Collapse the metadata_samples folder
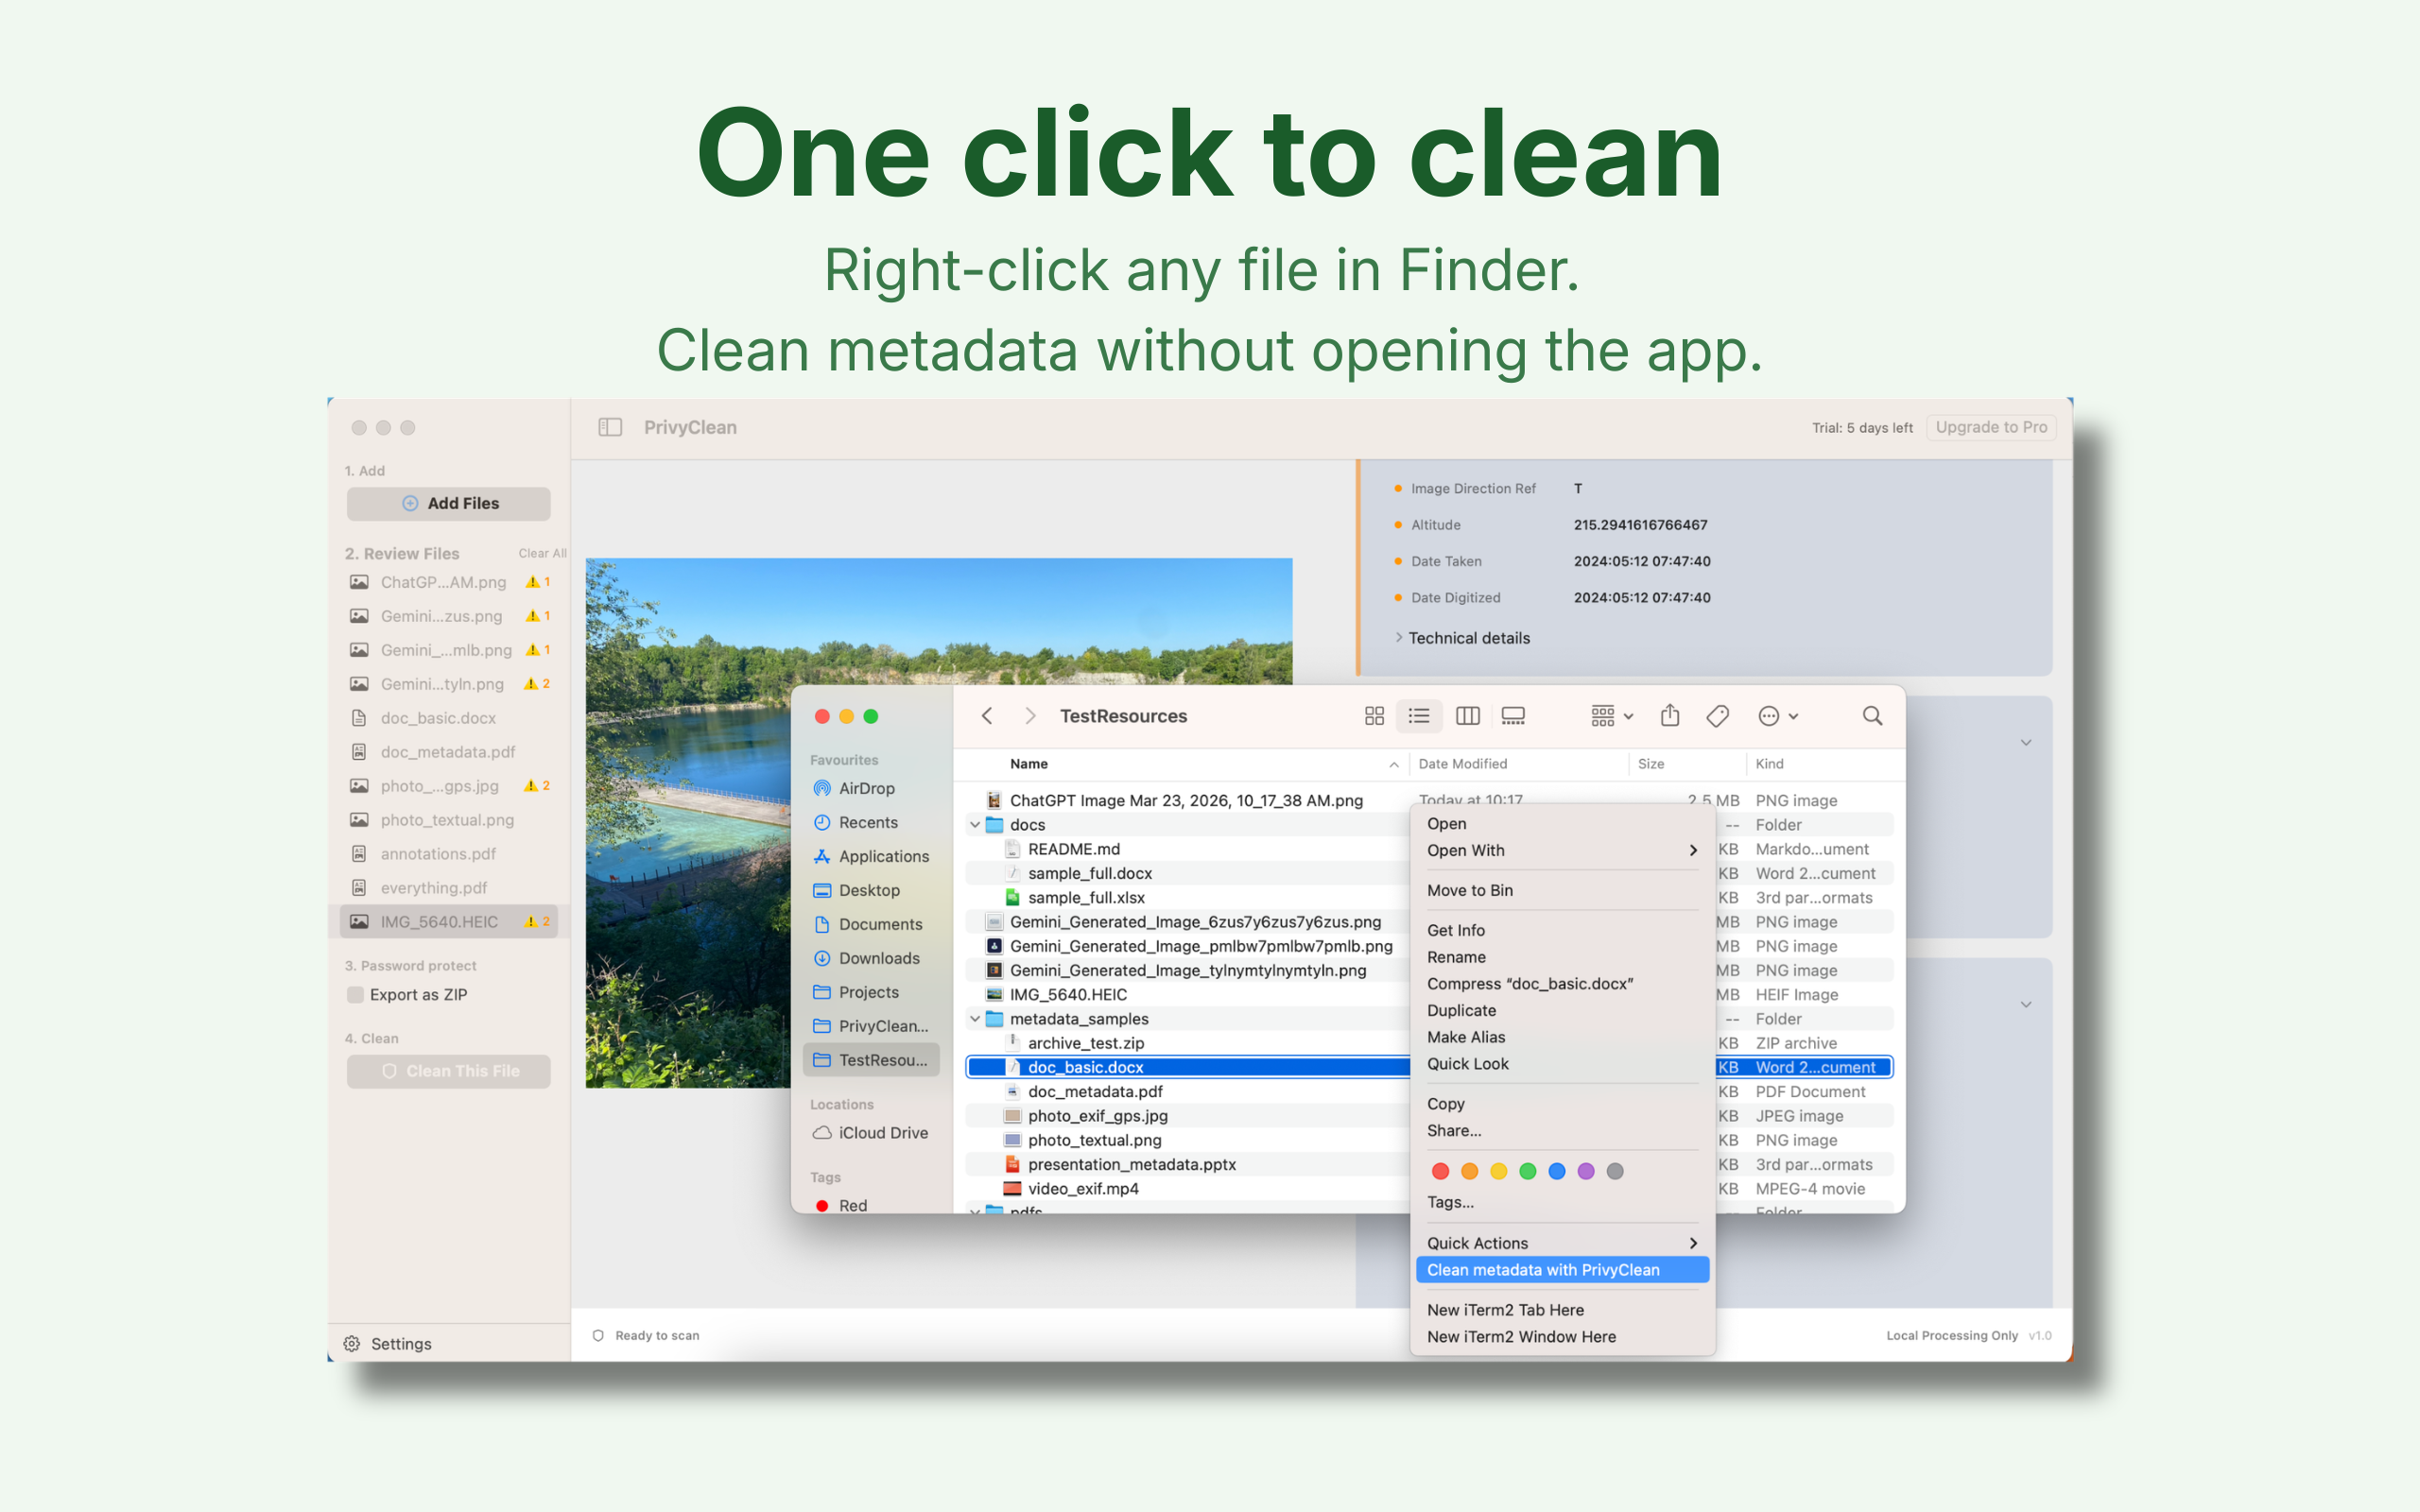This screenshot has height=1512, width=2420. click(x=975, y=1018)
